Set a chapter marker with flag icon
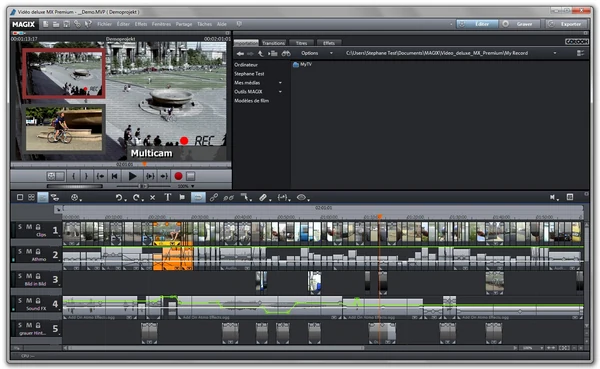This screenshot has width=600, height=369. [x=182, y=197]
